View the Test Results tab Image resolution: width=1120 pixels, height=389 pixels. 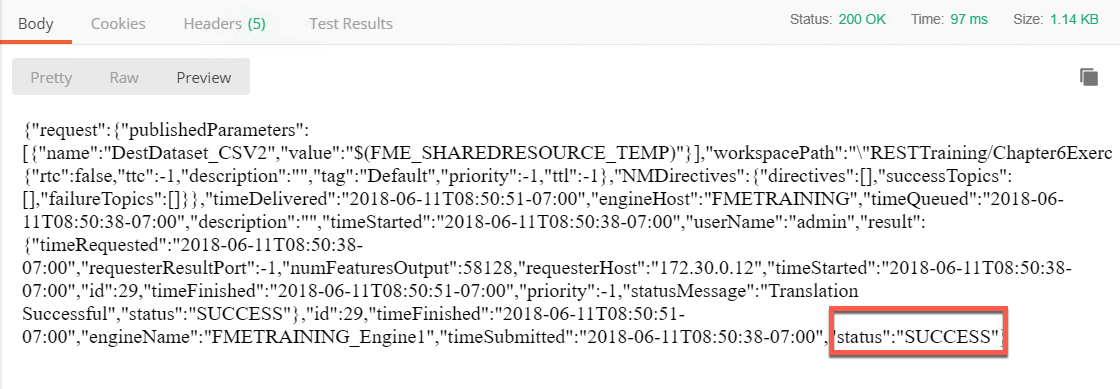point(351,24)
